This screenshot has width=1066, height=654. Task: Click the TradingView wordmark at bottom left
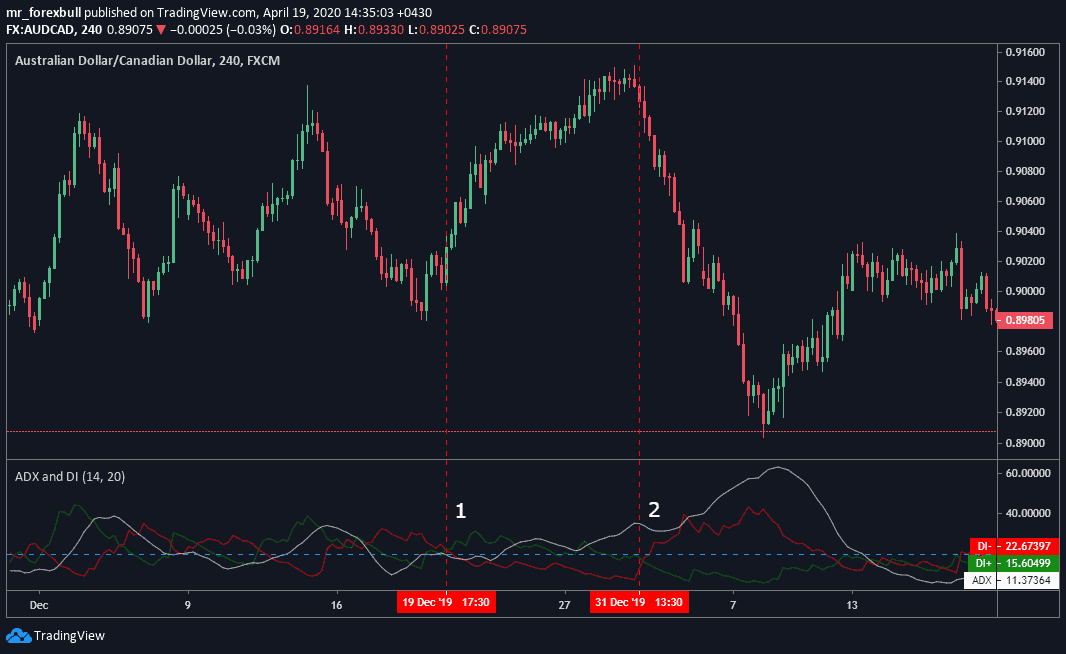coord(69,635)
